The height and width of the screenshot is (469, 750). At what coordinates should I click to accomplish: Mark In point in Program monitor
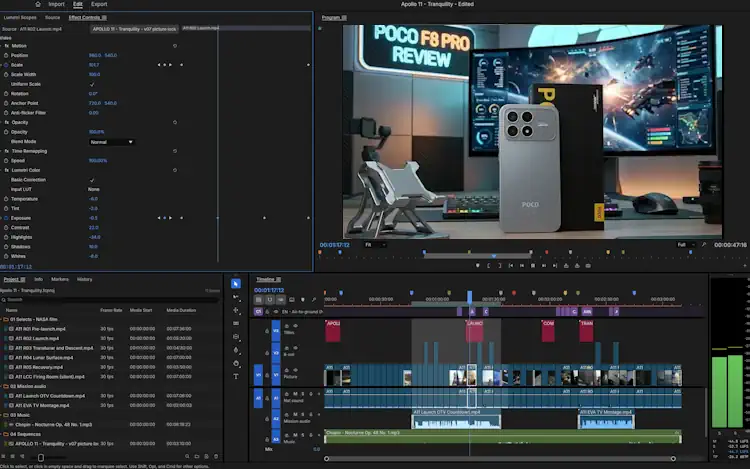coord(488,266)
